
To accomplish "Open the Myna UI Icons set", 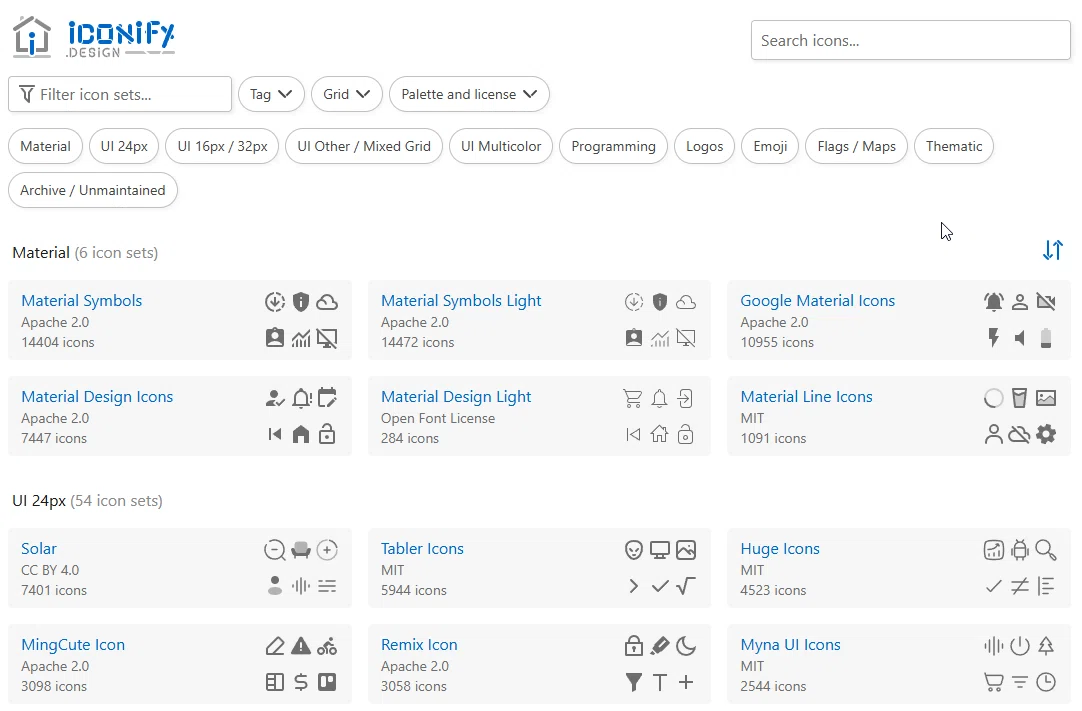I will tap(790, 645).
